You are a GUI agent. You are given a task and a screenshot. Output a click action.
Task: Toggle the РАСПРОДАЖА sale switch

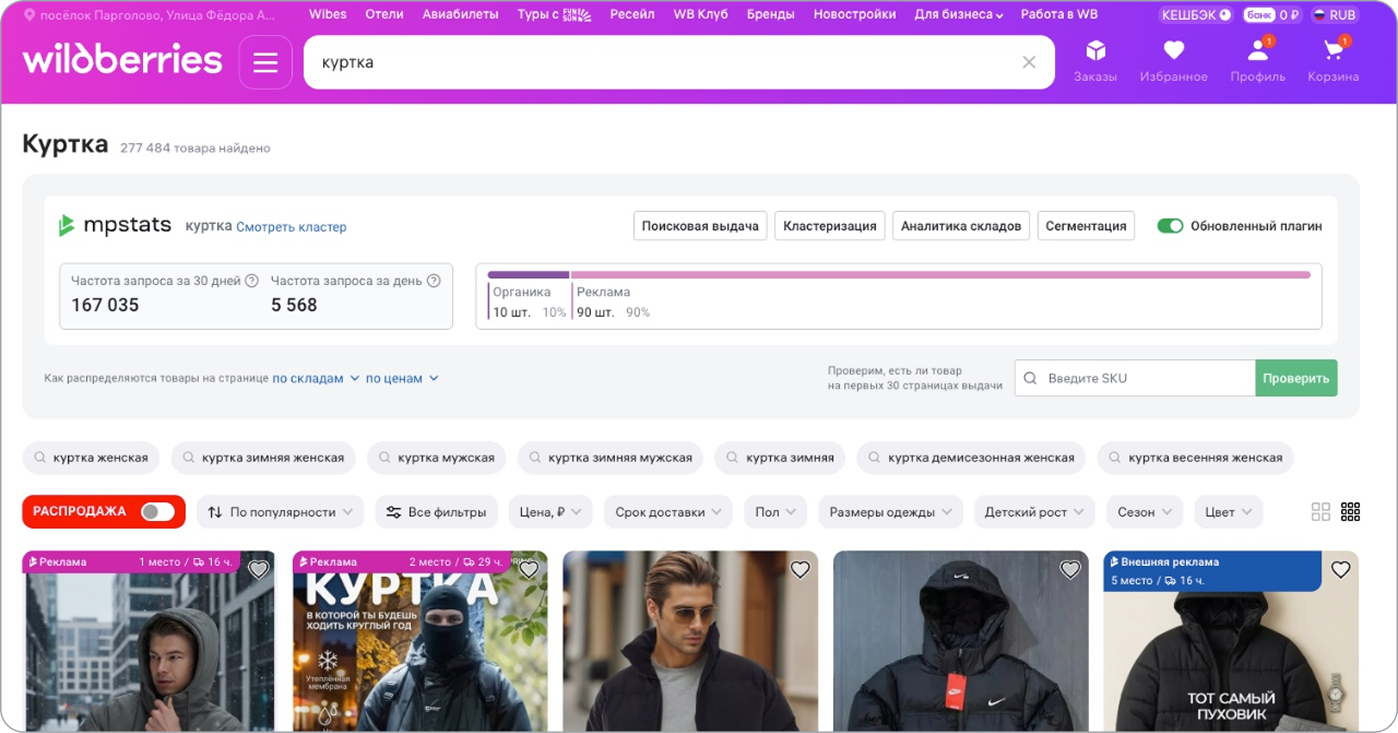click(157, 512)
